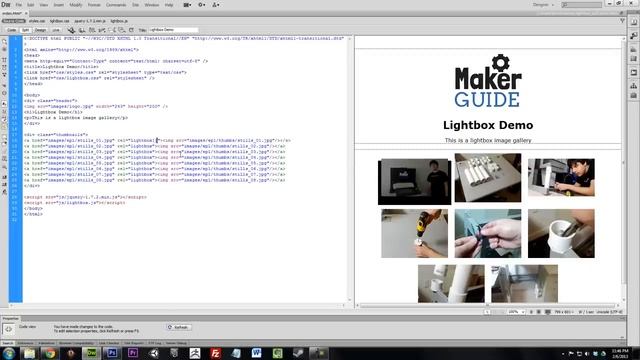Toggle Live view
This screenshot has height=360, width=640.
click(x=56, y=30)
